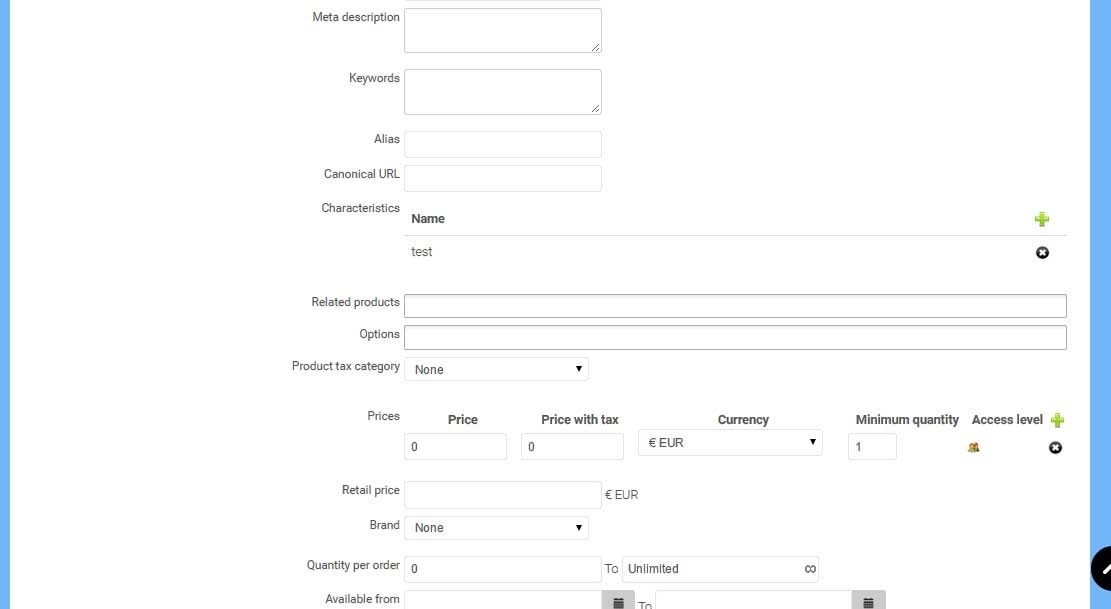Select the Price with tax input
Image resolution: width=1111 pixels, height=609 pixels.
point(572,446)
